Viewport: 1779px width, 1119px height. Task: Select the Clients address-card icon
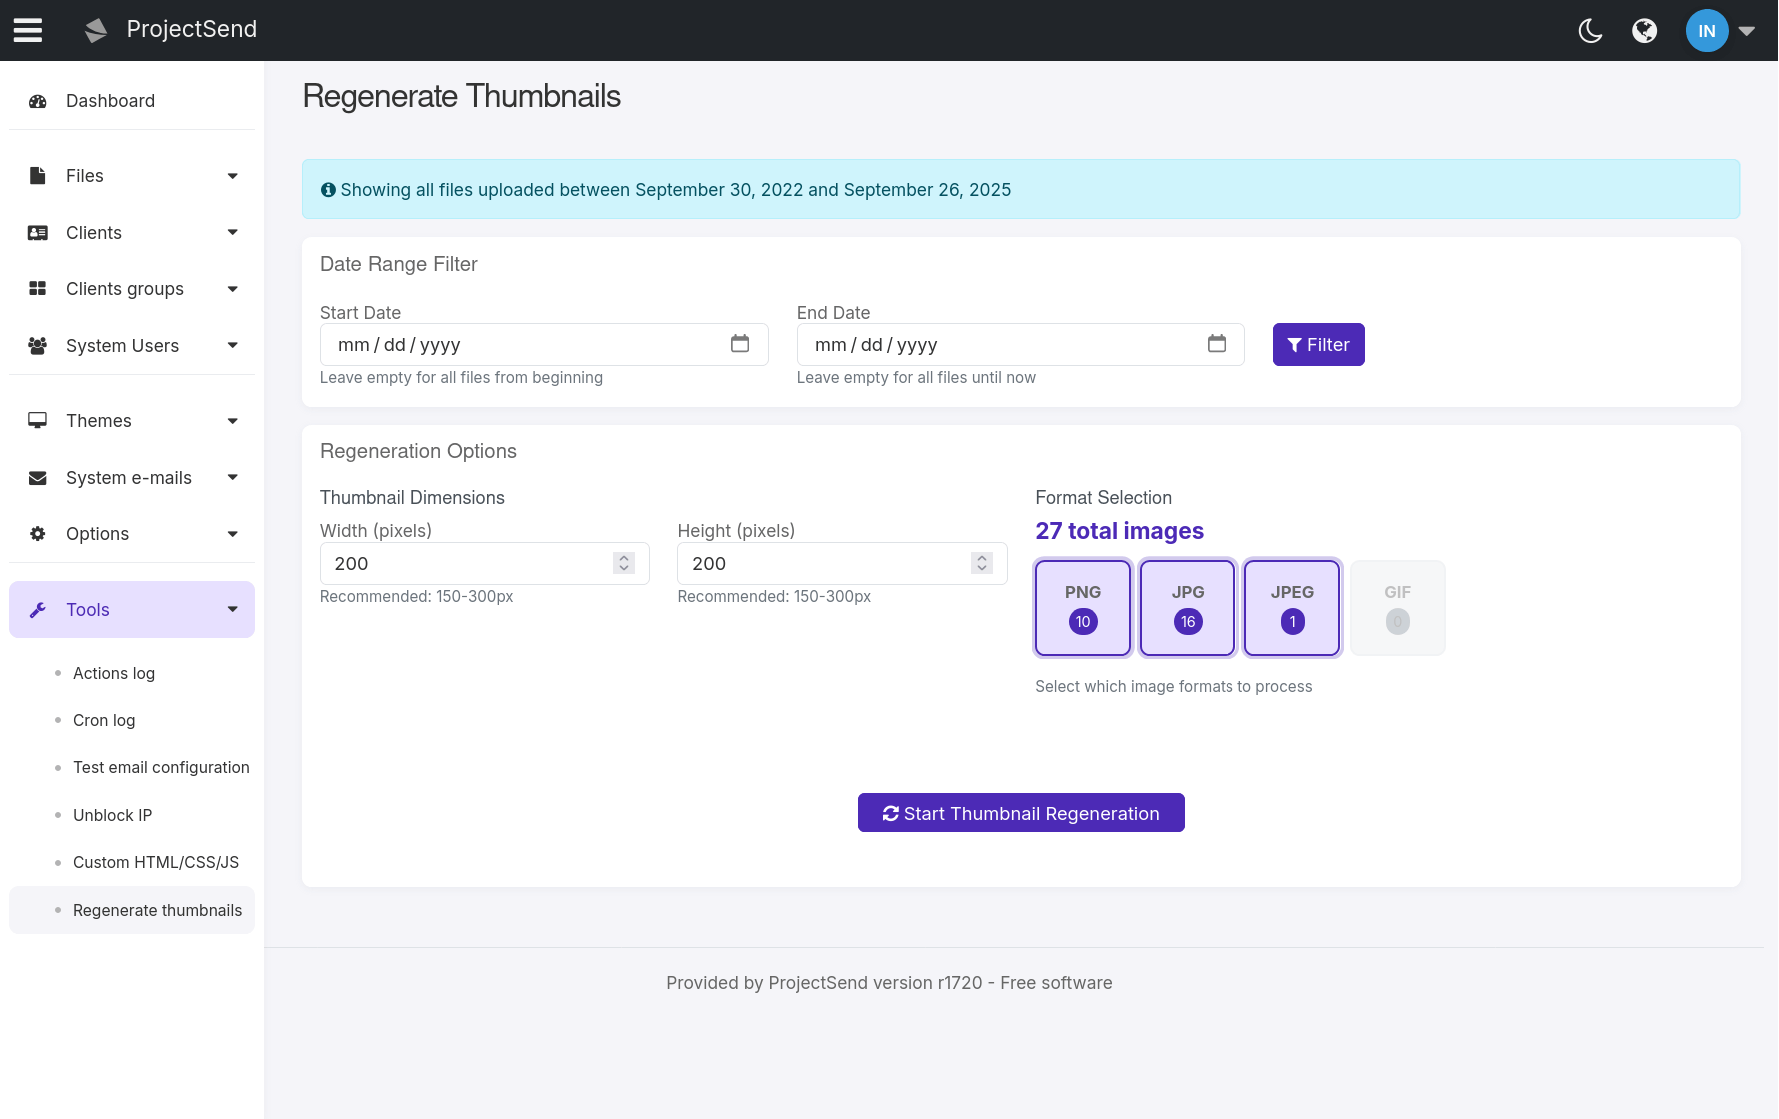click(x=37, y=232)
